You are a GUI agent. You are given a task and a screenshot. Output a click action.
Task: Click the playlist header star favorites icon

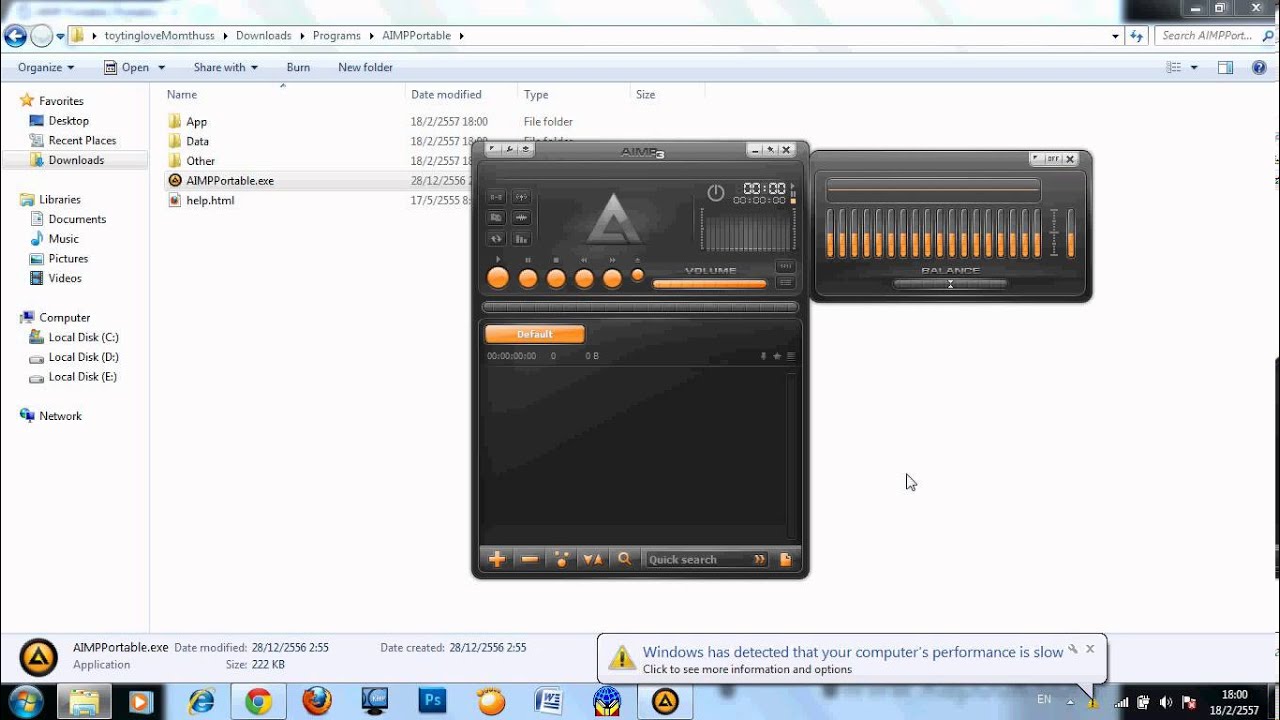pyautogui.click(x=777, y=356)
